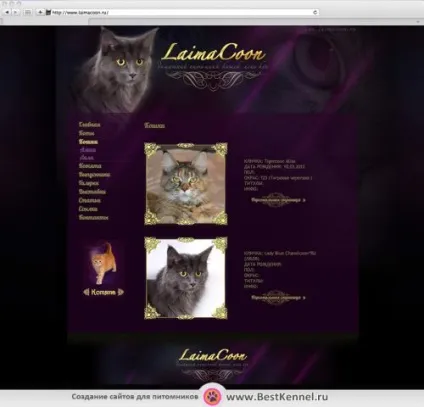The width and height of the screenshot is (424, 407).
Task: Click the LaimaCoon footer logo
Action: 213,356
